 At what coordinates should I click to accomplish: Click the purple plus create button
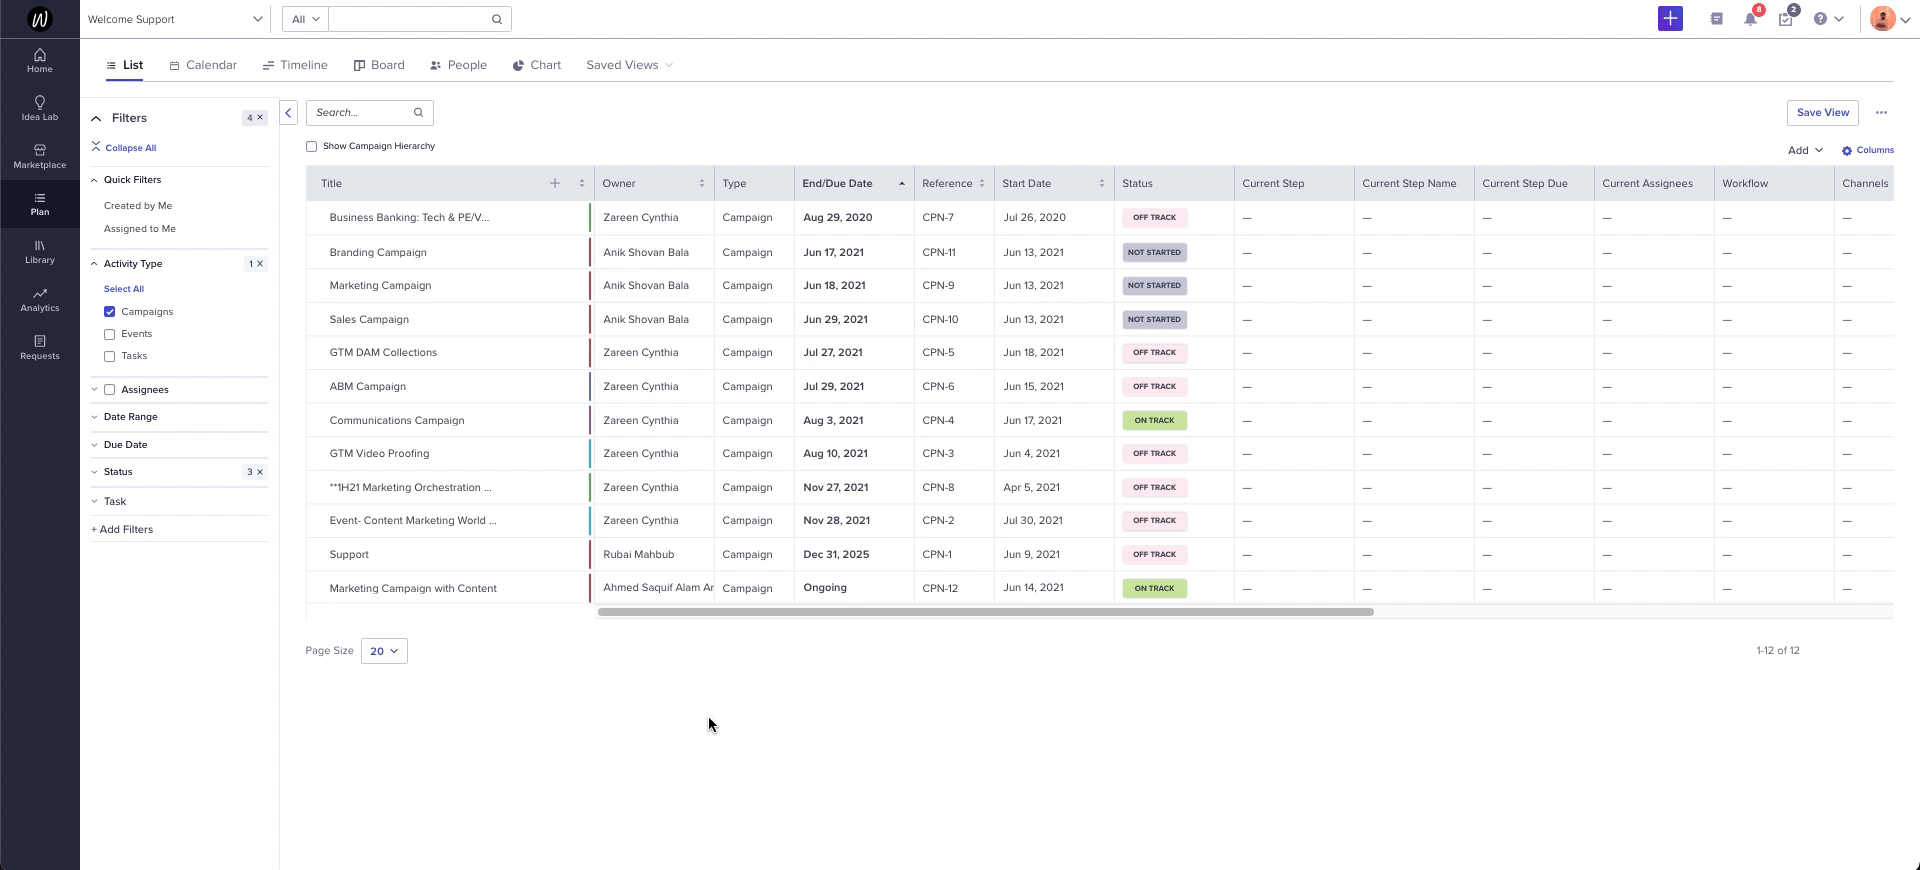click(x=1670, y=19)
